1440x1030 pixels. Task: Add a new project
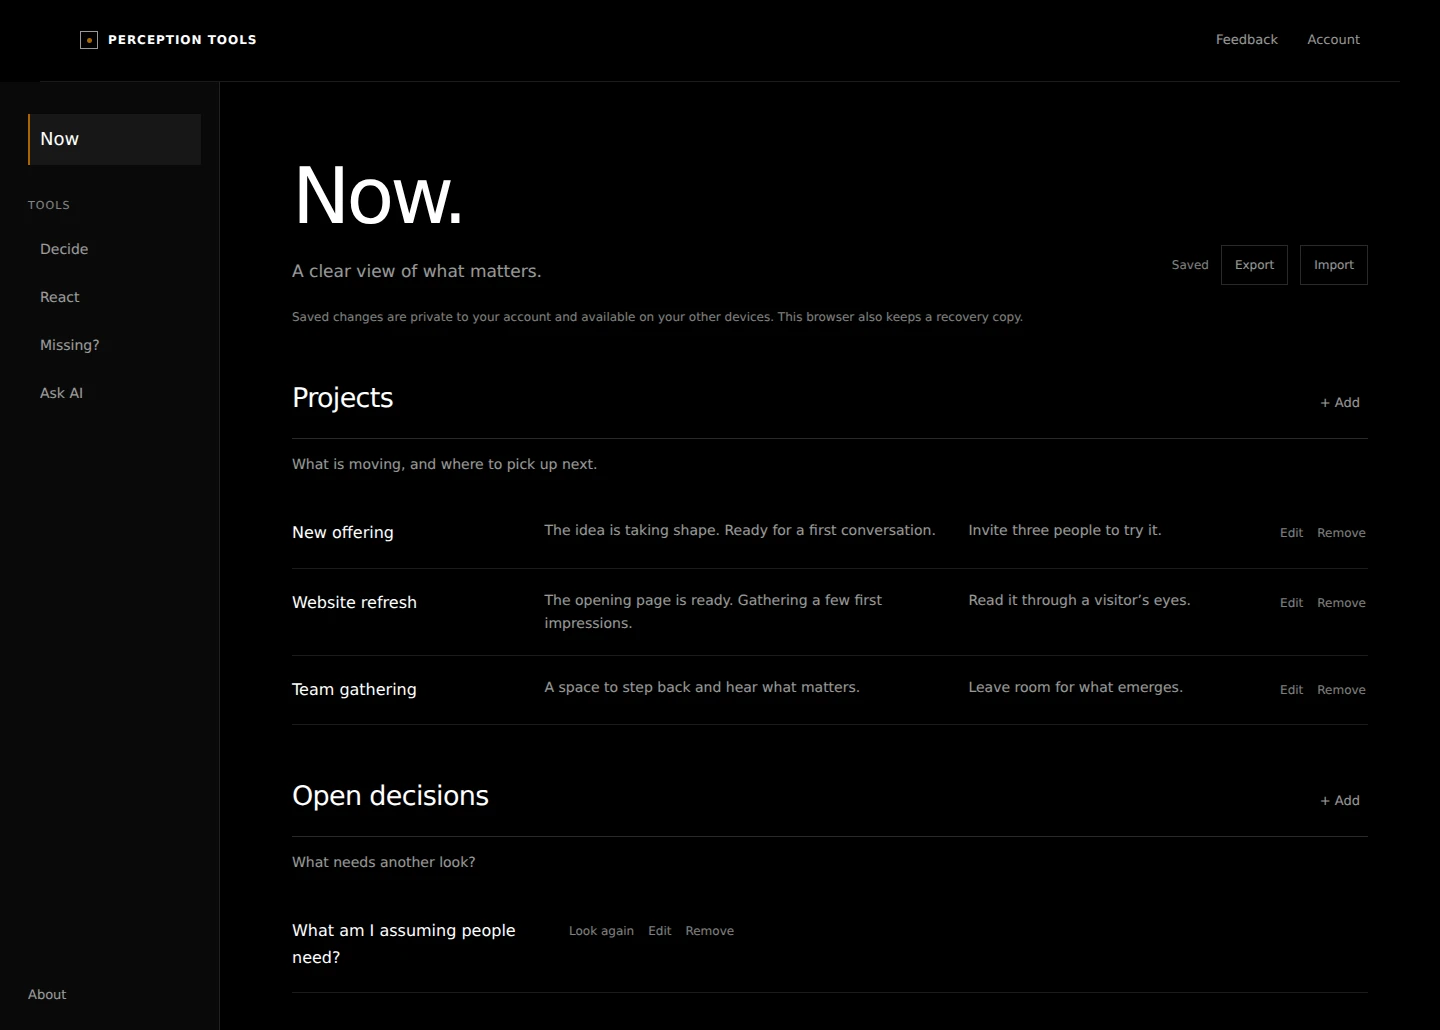[x=1340, y=403]
